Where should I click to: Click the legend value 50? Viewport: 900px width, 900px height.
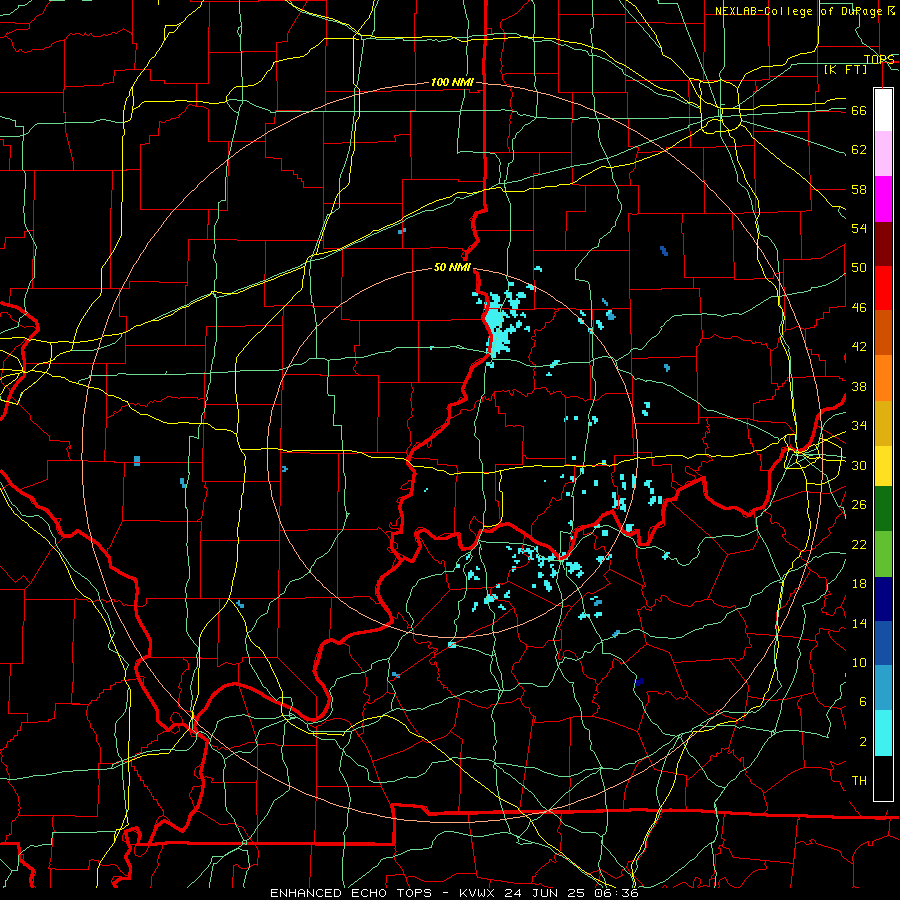pyautogui.click(x=859, y=268)
